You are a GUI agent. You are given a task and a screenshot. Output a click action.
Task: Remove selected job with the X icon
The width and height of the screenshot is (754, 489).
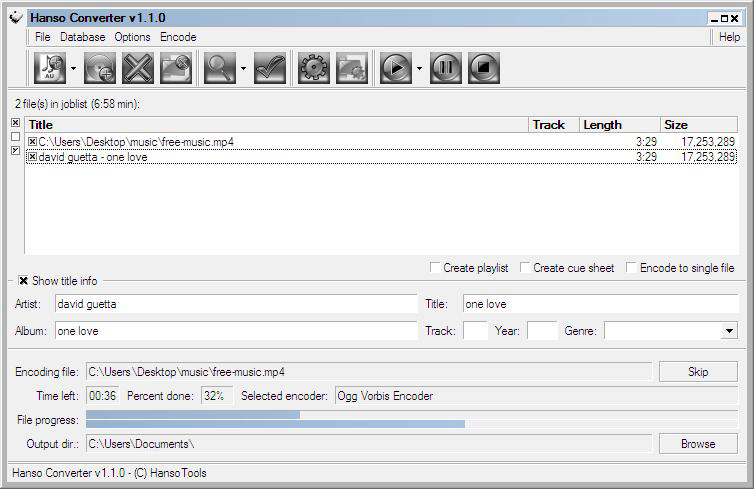138,68
